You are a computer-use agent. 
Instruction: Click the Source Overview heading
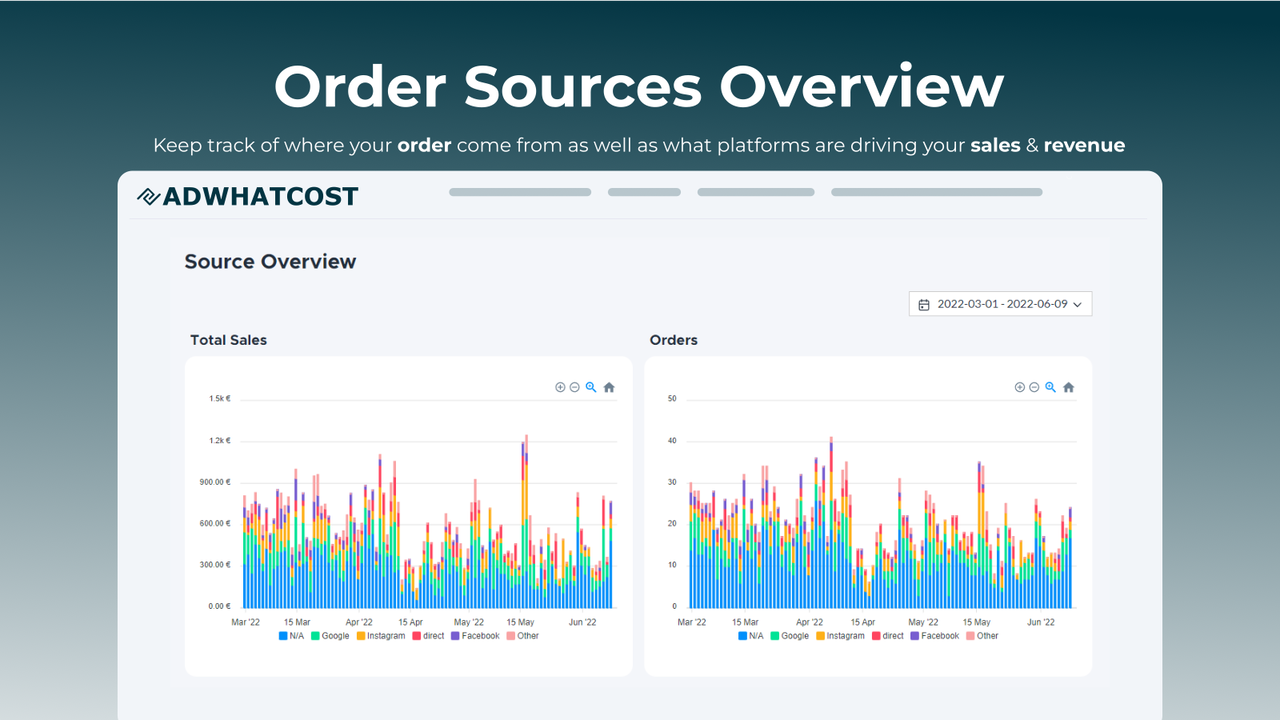(269, 261)
